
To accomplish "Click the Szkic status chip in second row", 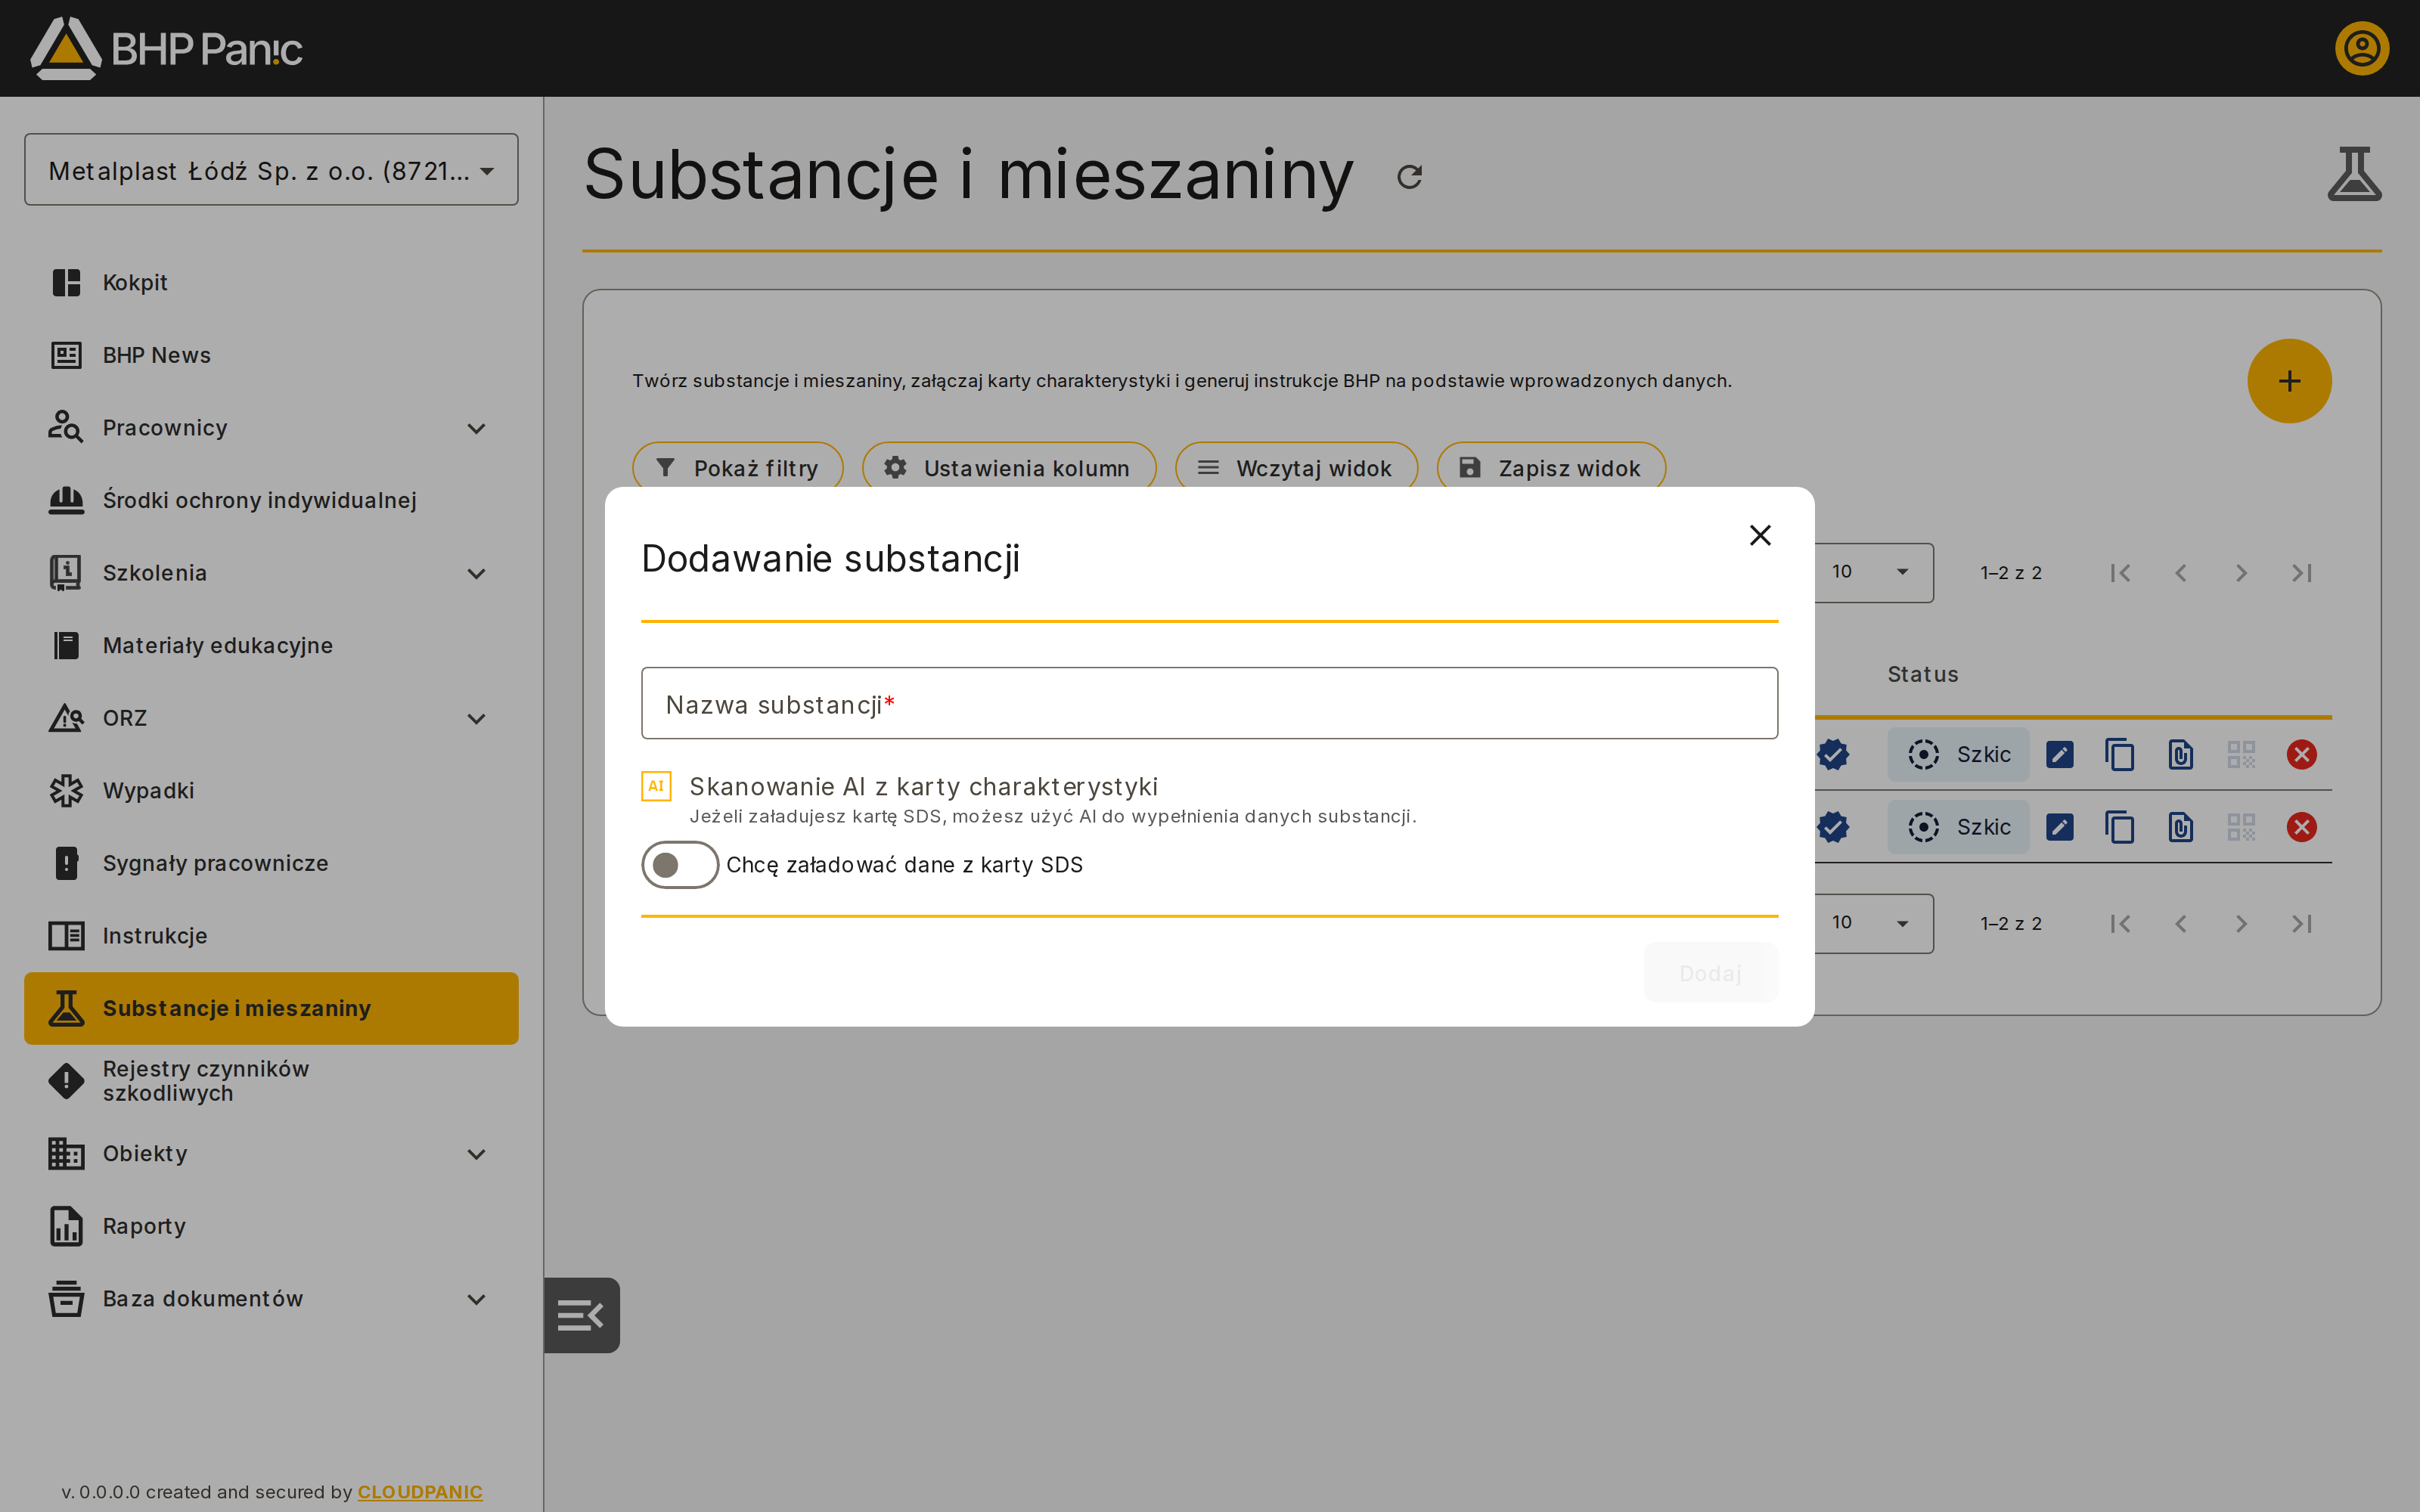I will click(1958, 827).
